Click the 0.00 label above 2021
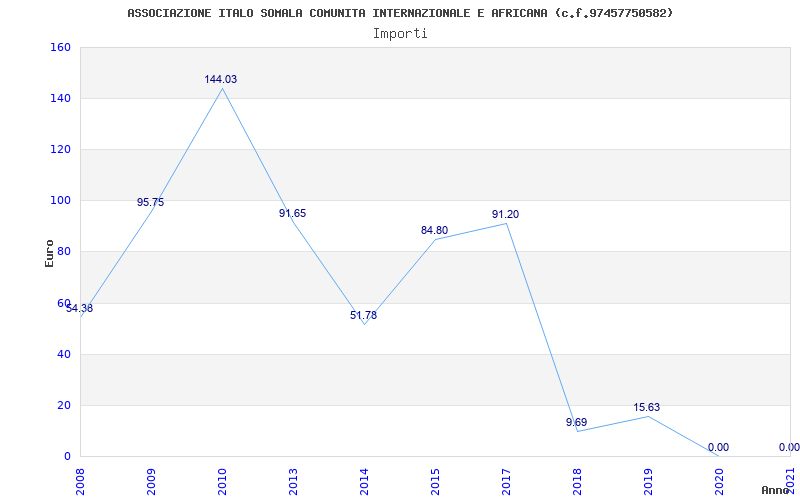This screenshot has width=800, height=500. point(789,447)
